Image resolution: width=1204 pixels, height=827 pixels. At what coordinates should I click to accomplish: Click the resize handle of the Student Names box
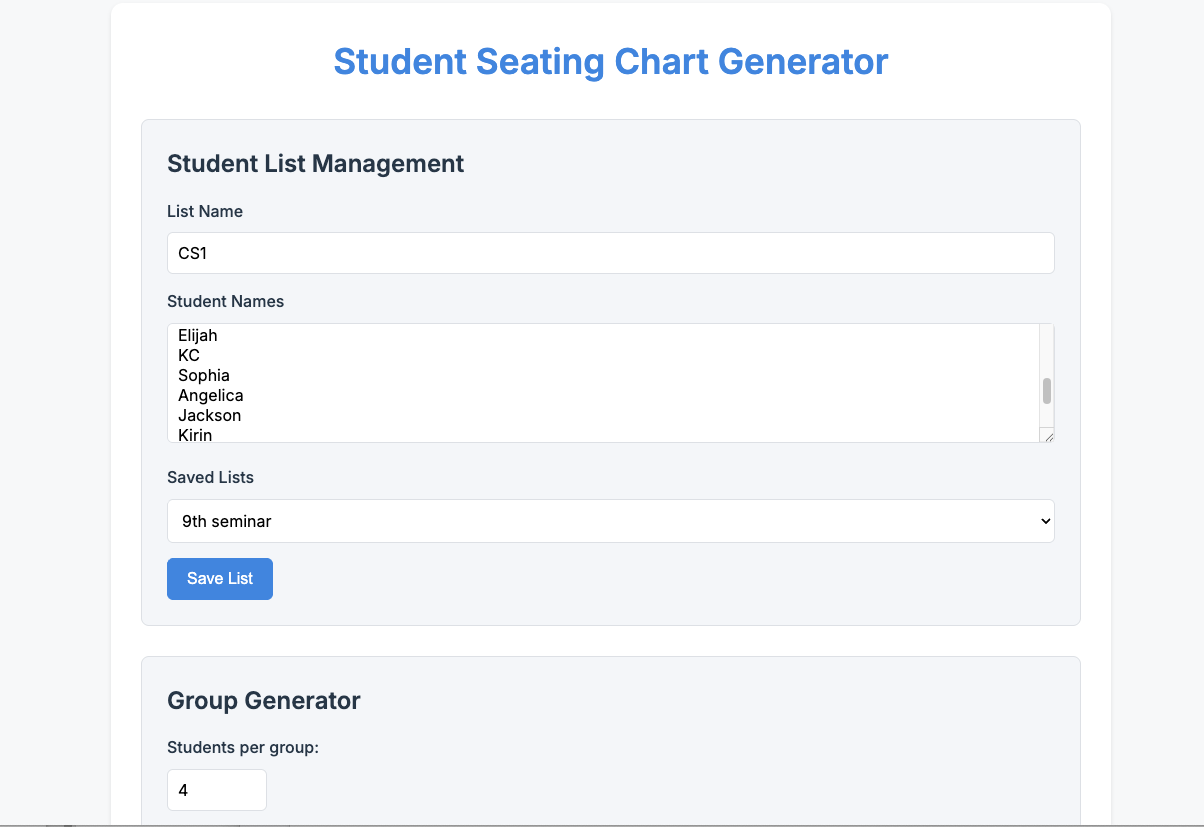(1048, 437)
